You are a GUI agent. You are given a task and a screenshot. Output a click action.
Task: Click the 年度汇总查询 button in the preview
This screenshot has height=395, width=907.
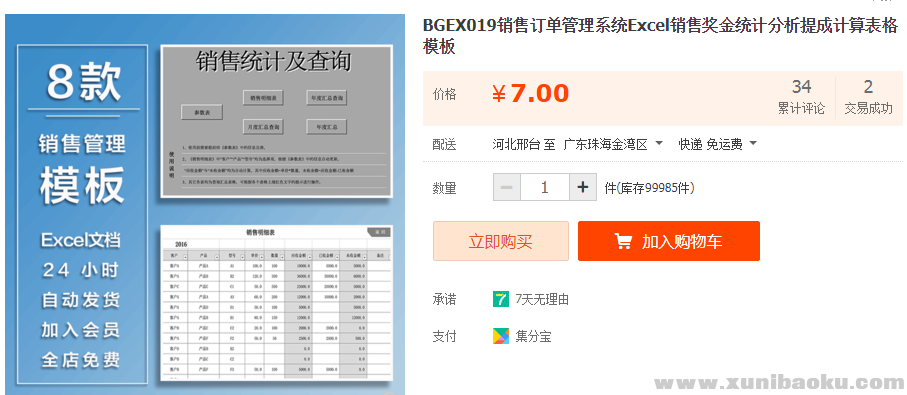click(326, 98)
